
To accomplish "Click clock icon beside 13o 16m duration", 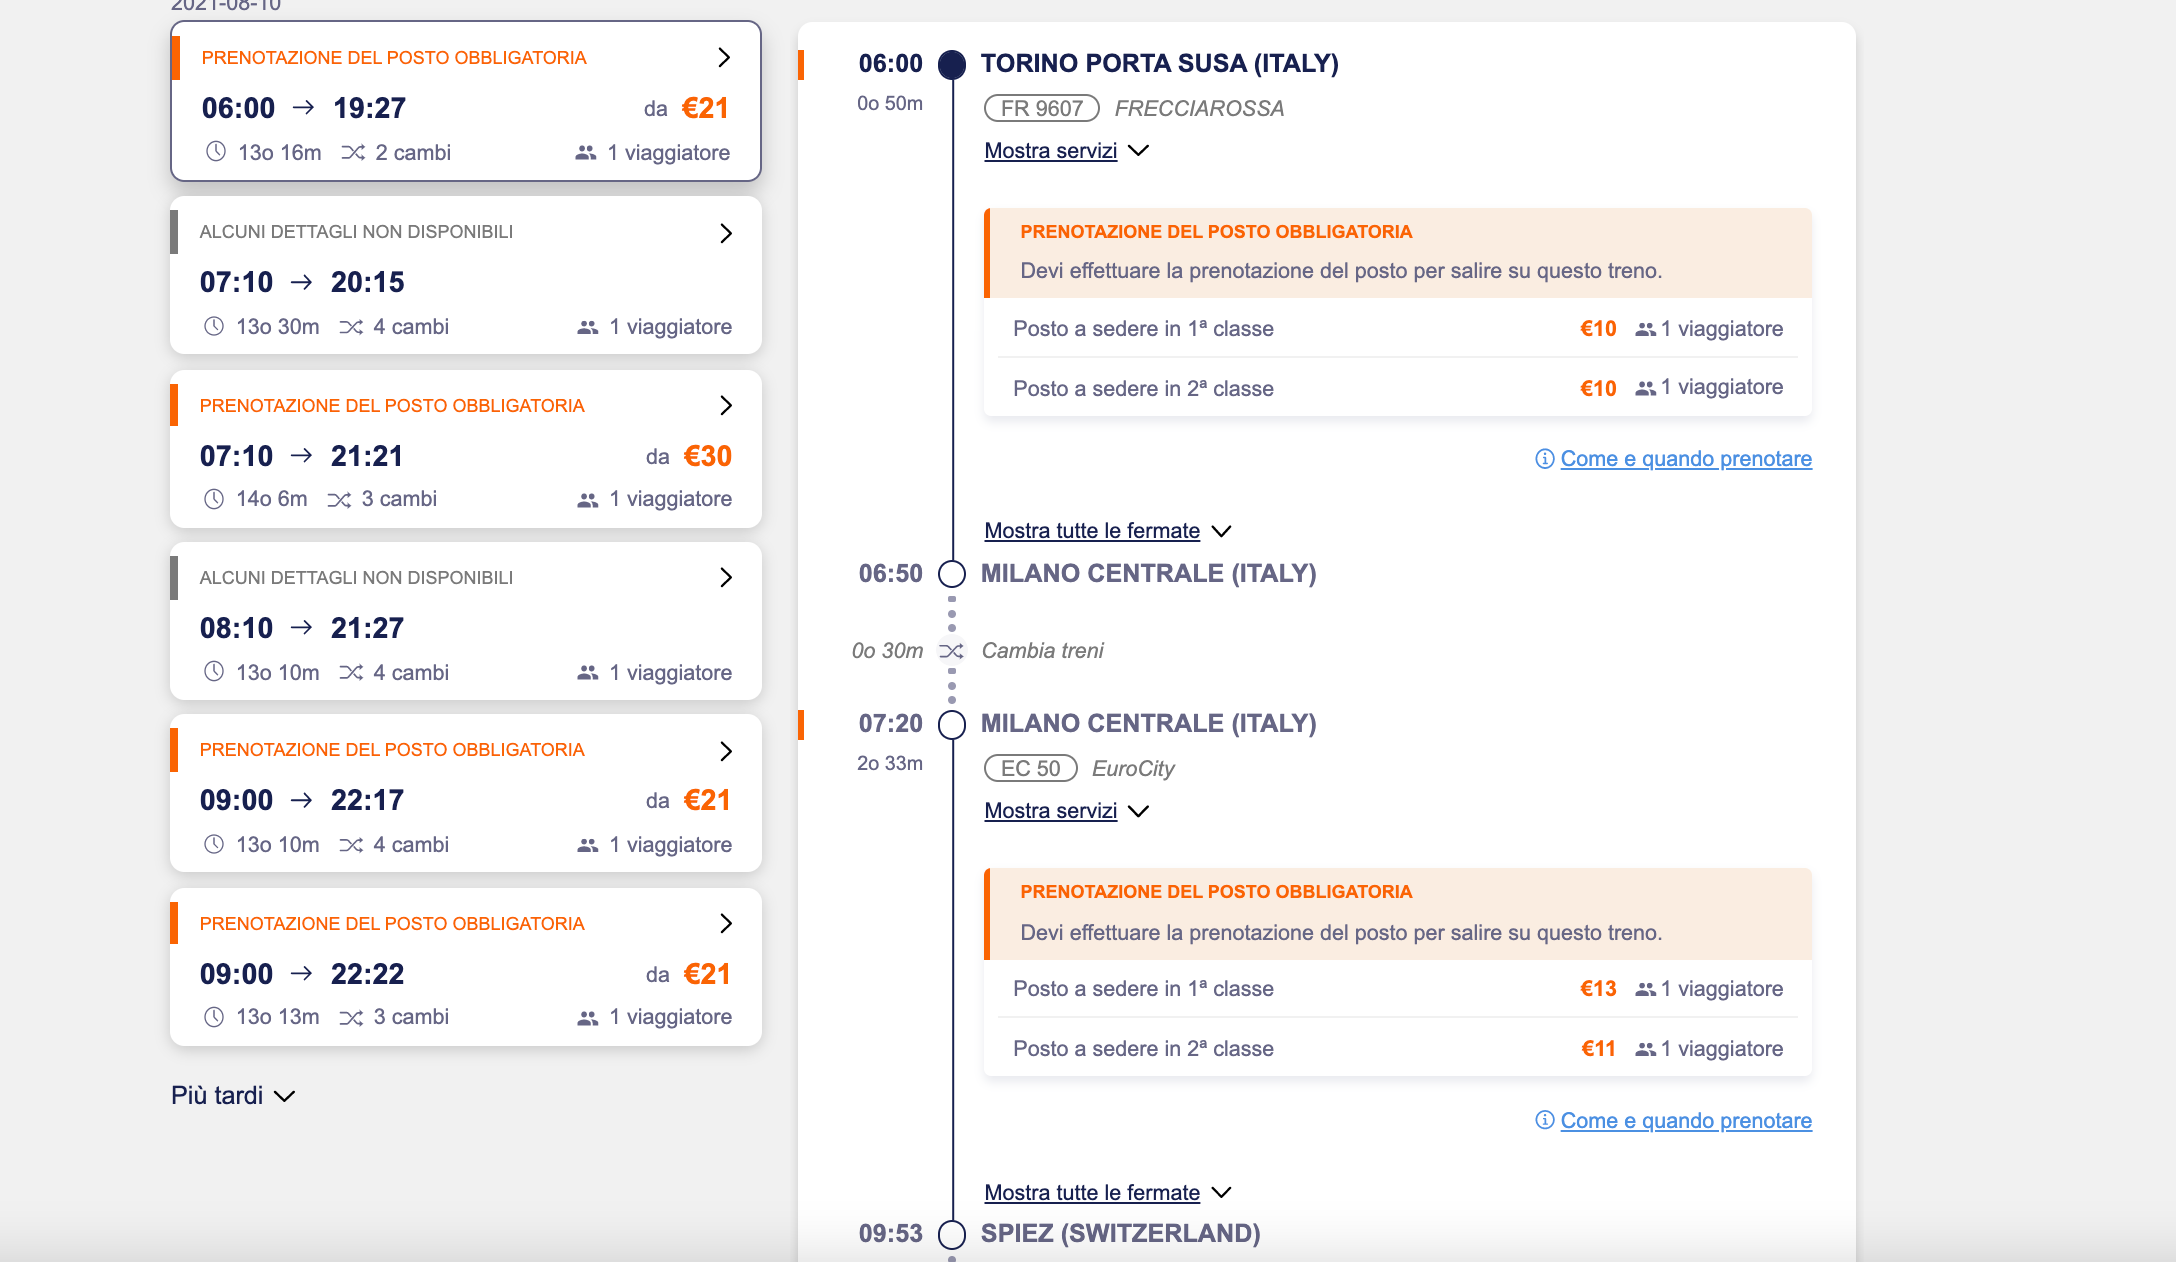I will [x=216, y=152].
